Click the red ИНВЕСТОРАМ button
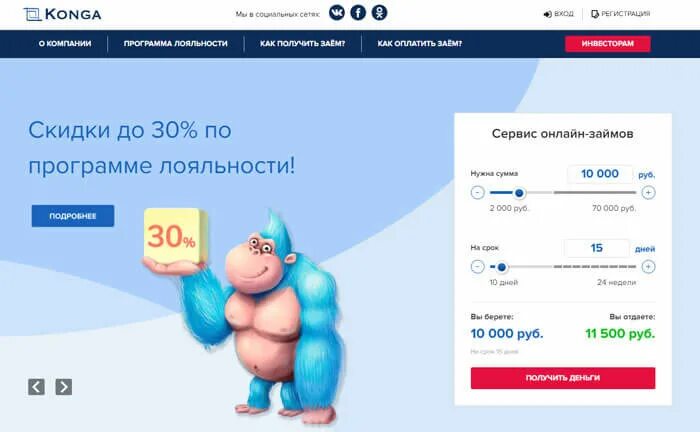Screen dimensions: 700x432 (x=608, y=44)
